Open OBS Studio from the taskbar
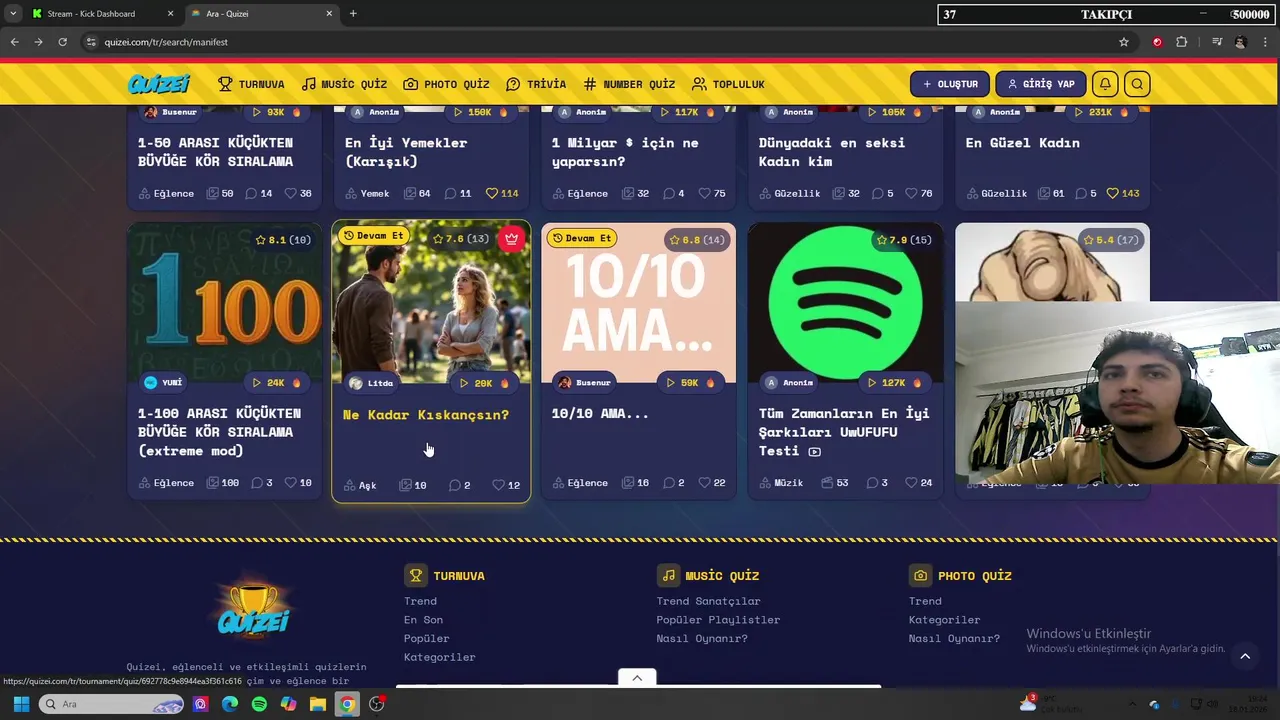Screen dimensions: 1280x720 tap(376, 704)
